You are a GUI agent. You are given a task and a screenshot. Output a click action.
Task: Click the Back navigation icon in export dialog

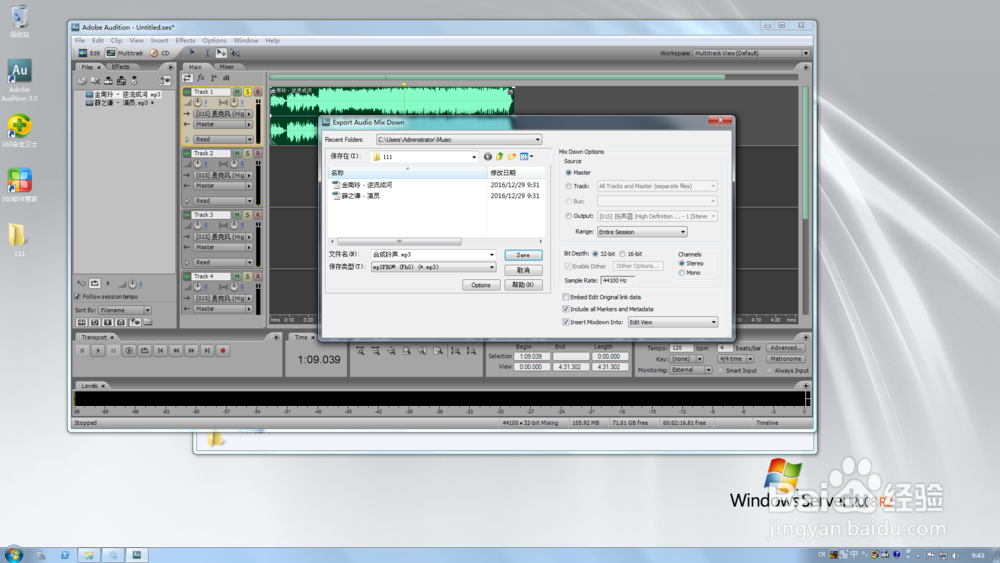click(x=488, y=156)
